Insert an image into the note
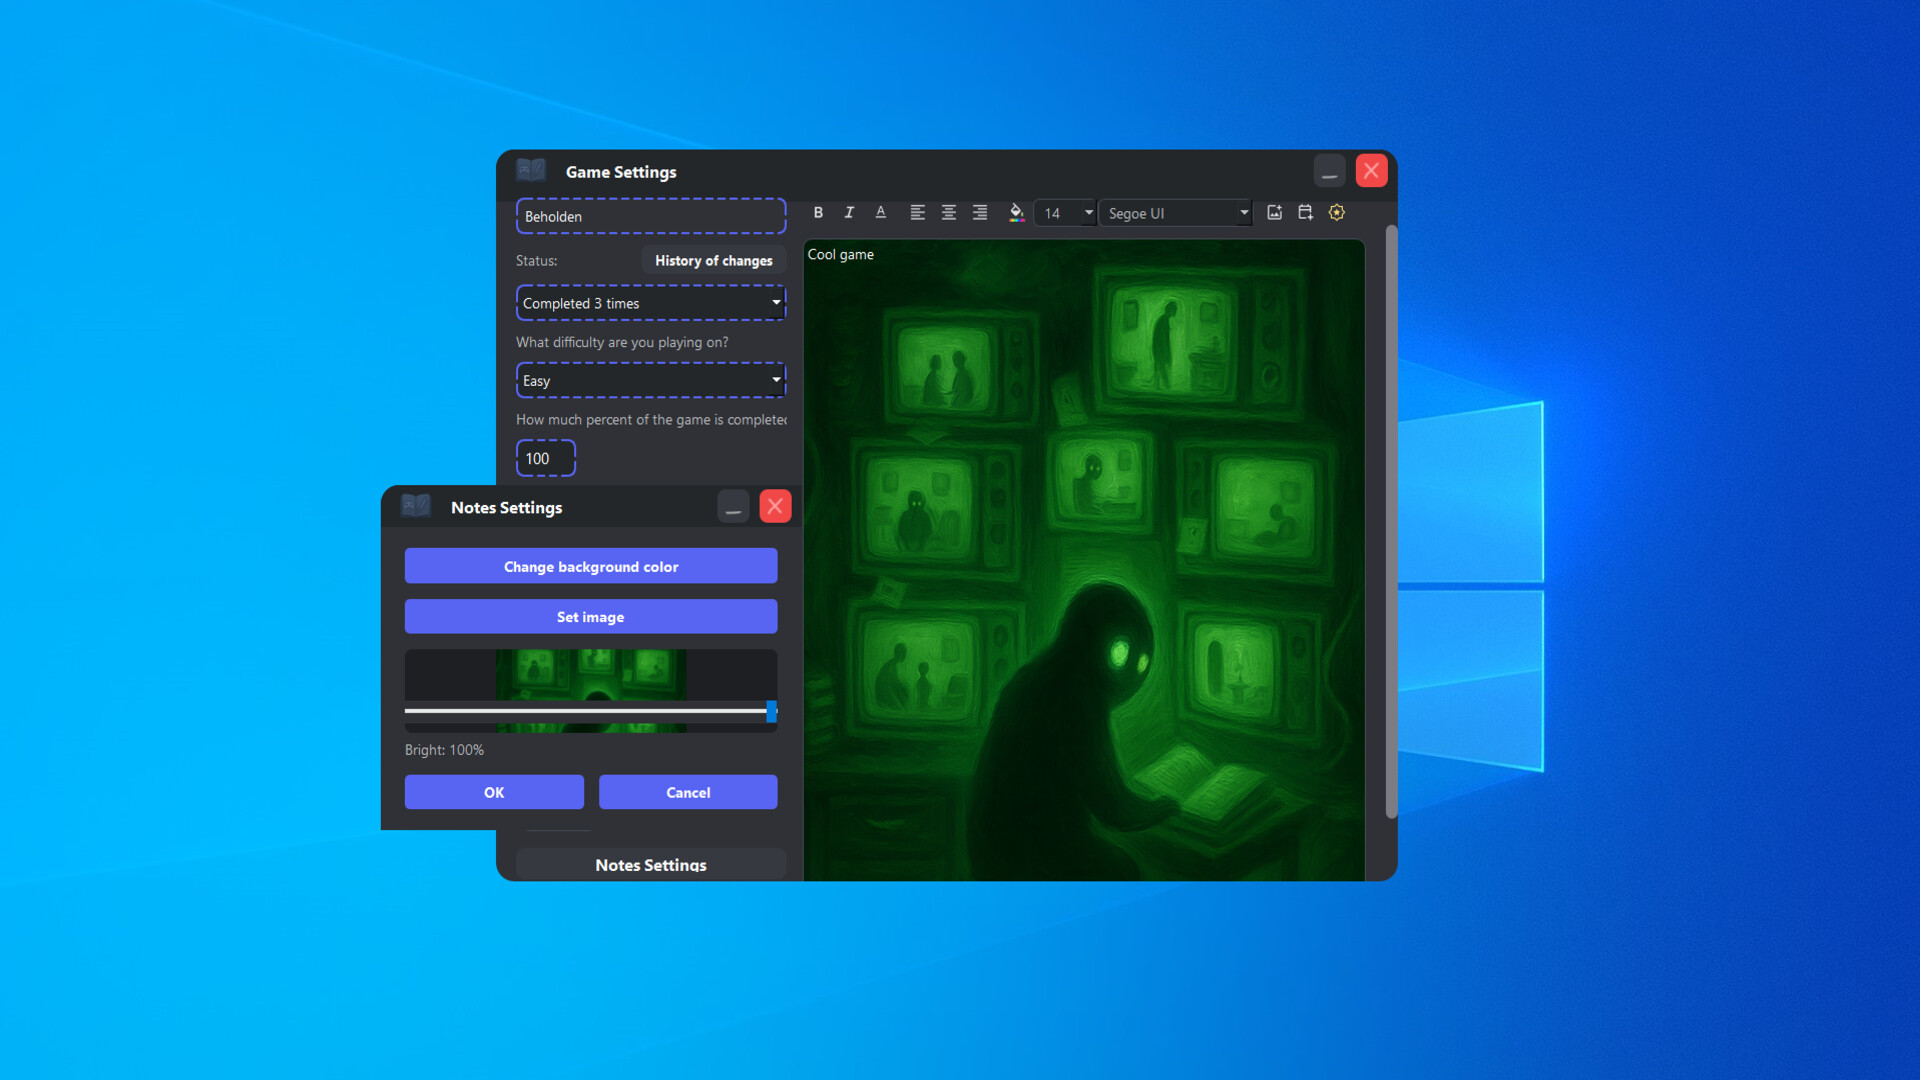The height and width of the screenshot is (1080, 1920). pyautogui.click(x=1273, y=212)
